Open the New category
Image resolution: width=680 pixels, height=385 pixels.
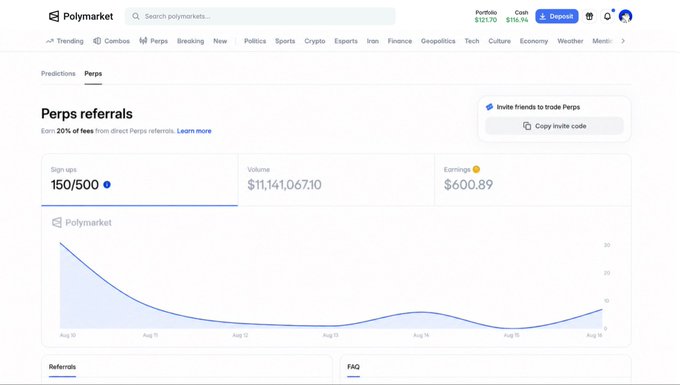coord(220,41)
